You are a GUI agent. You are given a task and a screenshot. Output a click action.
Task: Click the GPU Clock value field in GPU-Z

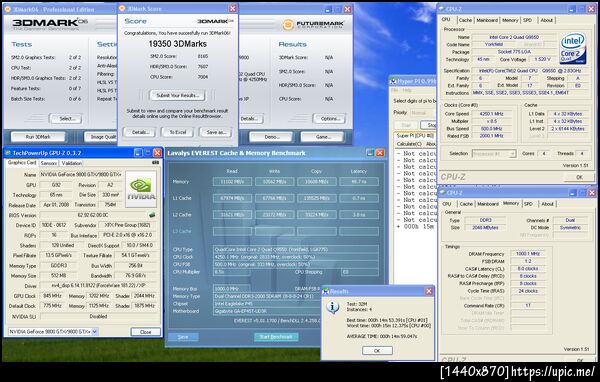pos(51,296)
